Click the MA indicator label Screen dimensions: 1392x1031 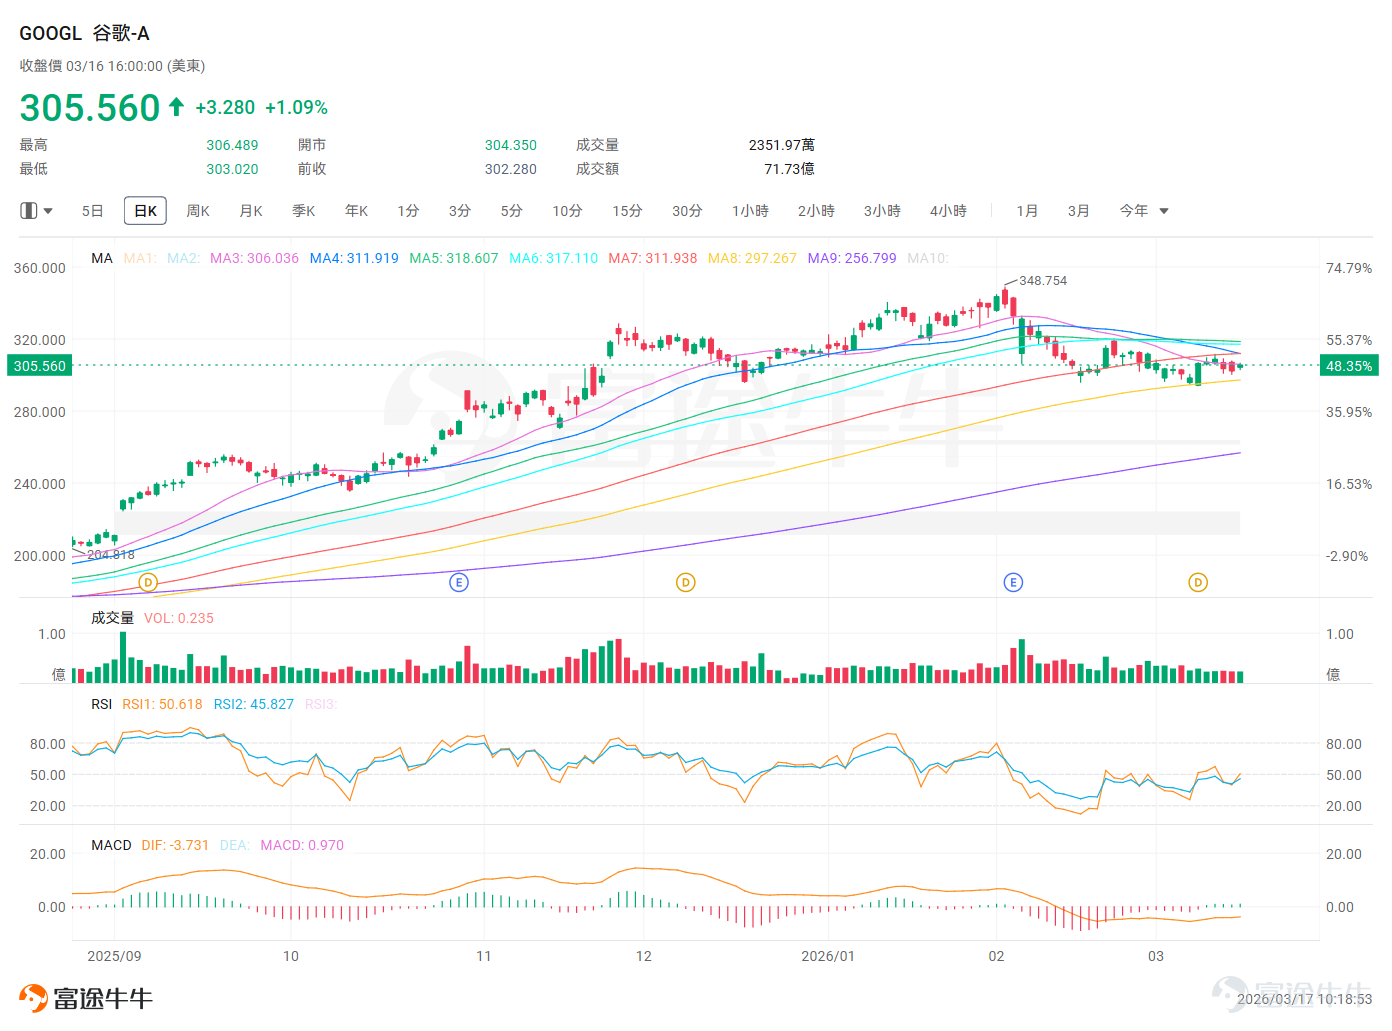(102, 258)
